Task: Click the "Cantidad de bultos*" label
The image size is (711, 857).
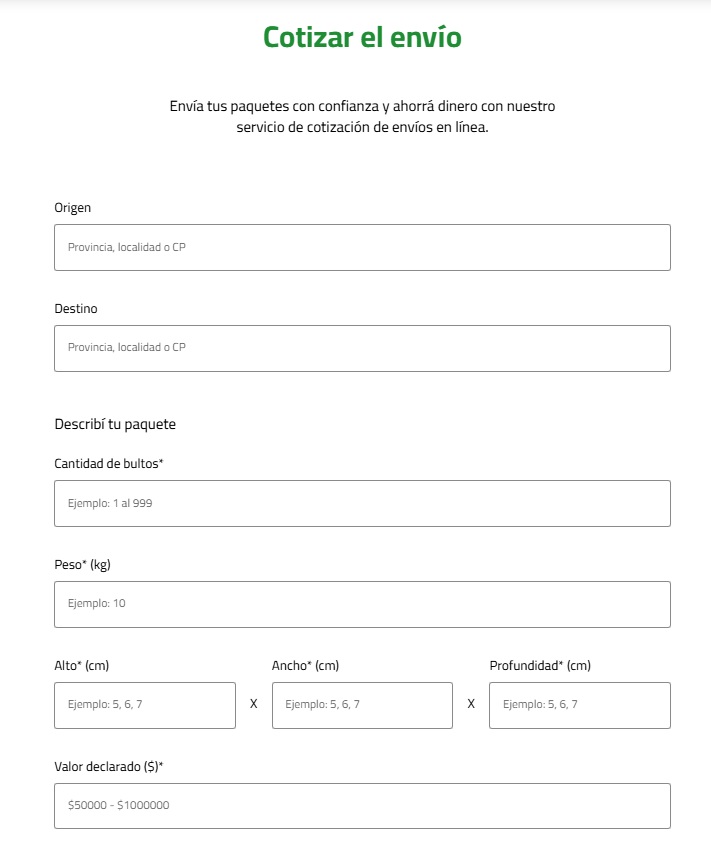Action: pos(109,464)
